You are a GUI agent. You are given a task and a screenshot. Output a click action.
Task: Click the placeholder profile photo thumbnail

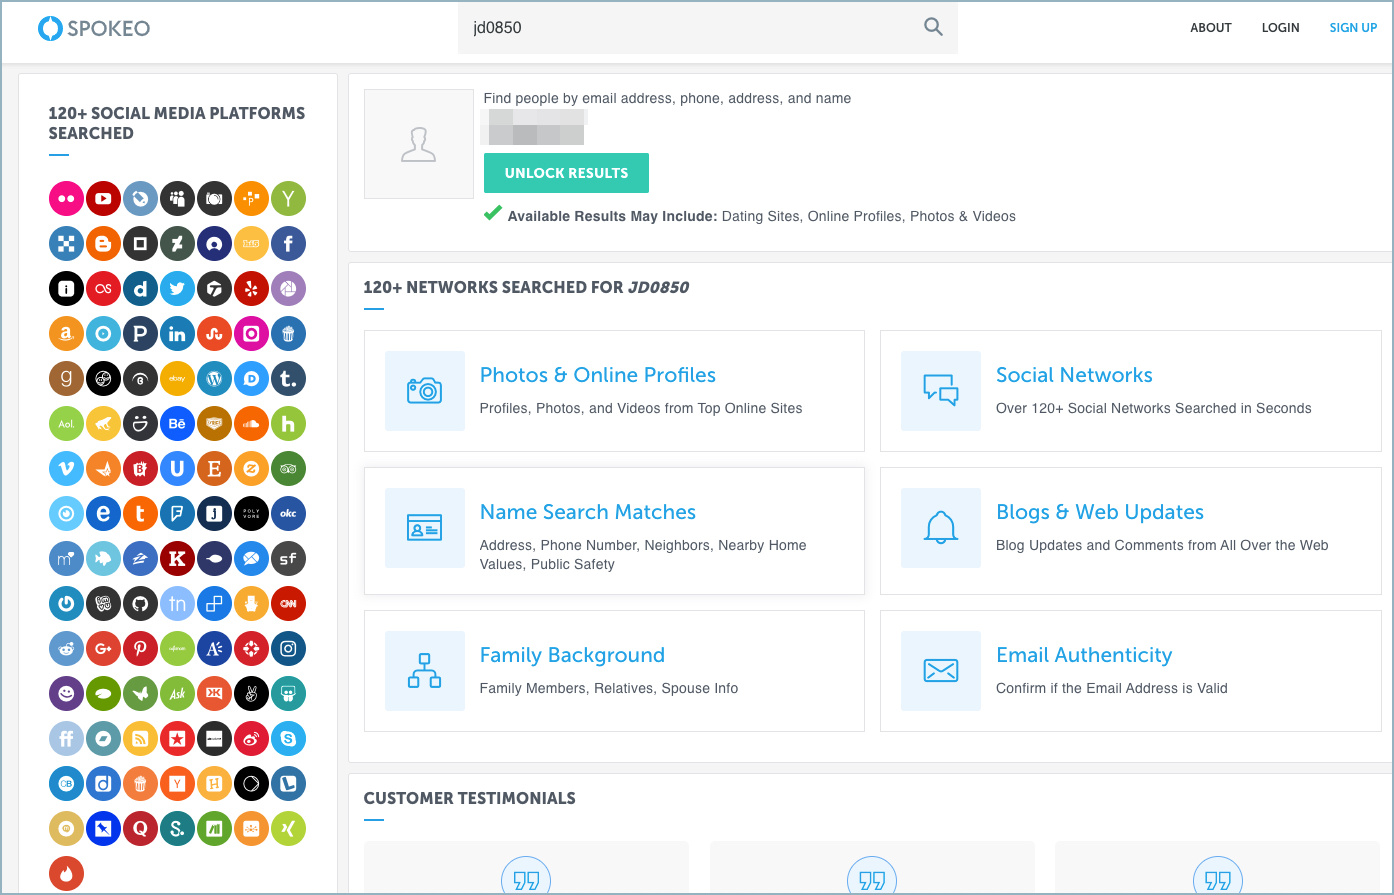419,144
